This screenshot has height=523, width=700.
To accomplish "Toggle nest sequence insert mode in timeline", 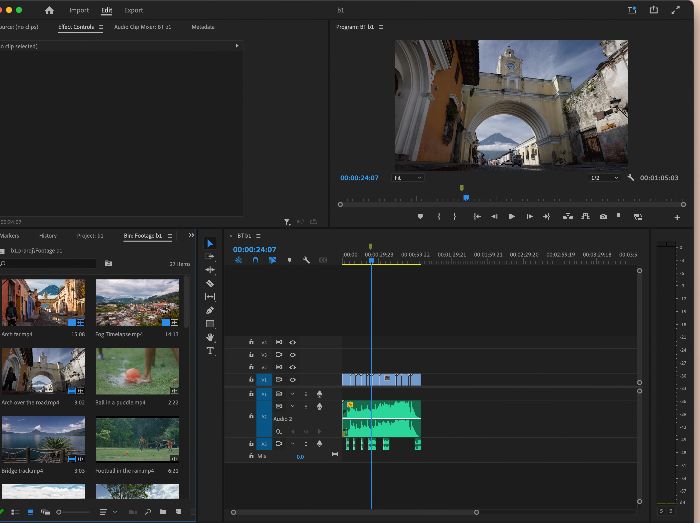I will click(x=238, y=260).
